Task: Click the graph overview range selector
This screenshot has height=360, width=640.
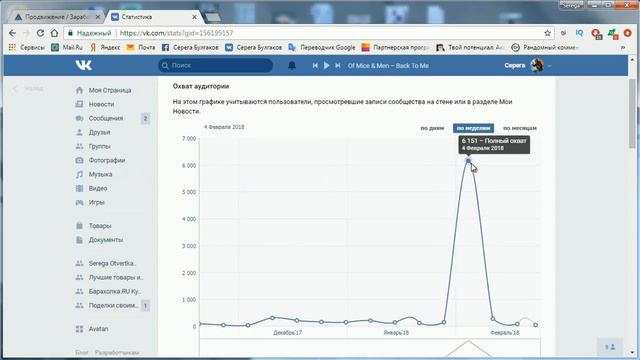Action: click(x=370, y=347)
